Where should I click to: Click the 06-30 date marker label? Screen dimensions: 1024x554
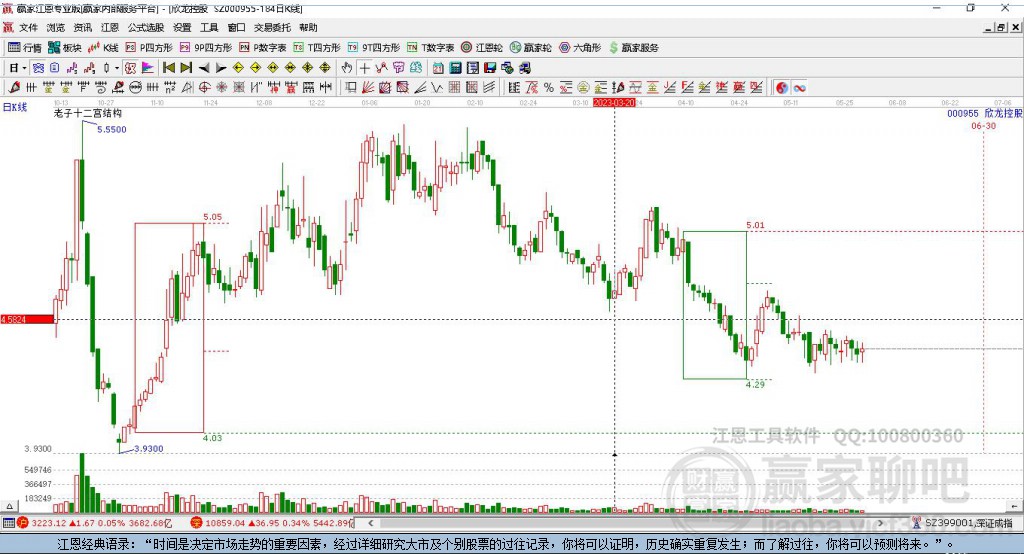pos(984,126)
